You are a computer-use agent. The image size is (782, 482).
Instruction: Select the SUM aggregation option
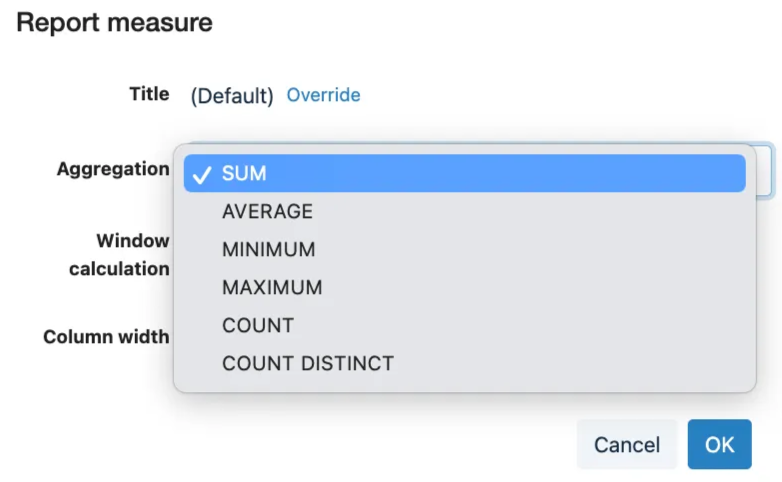click(x=244, y=173)
